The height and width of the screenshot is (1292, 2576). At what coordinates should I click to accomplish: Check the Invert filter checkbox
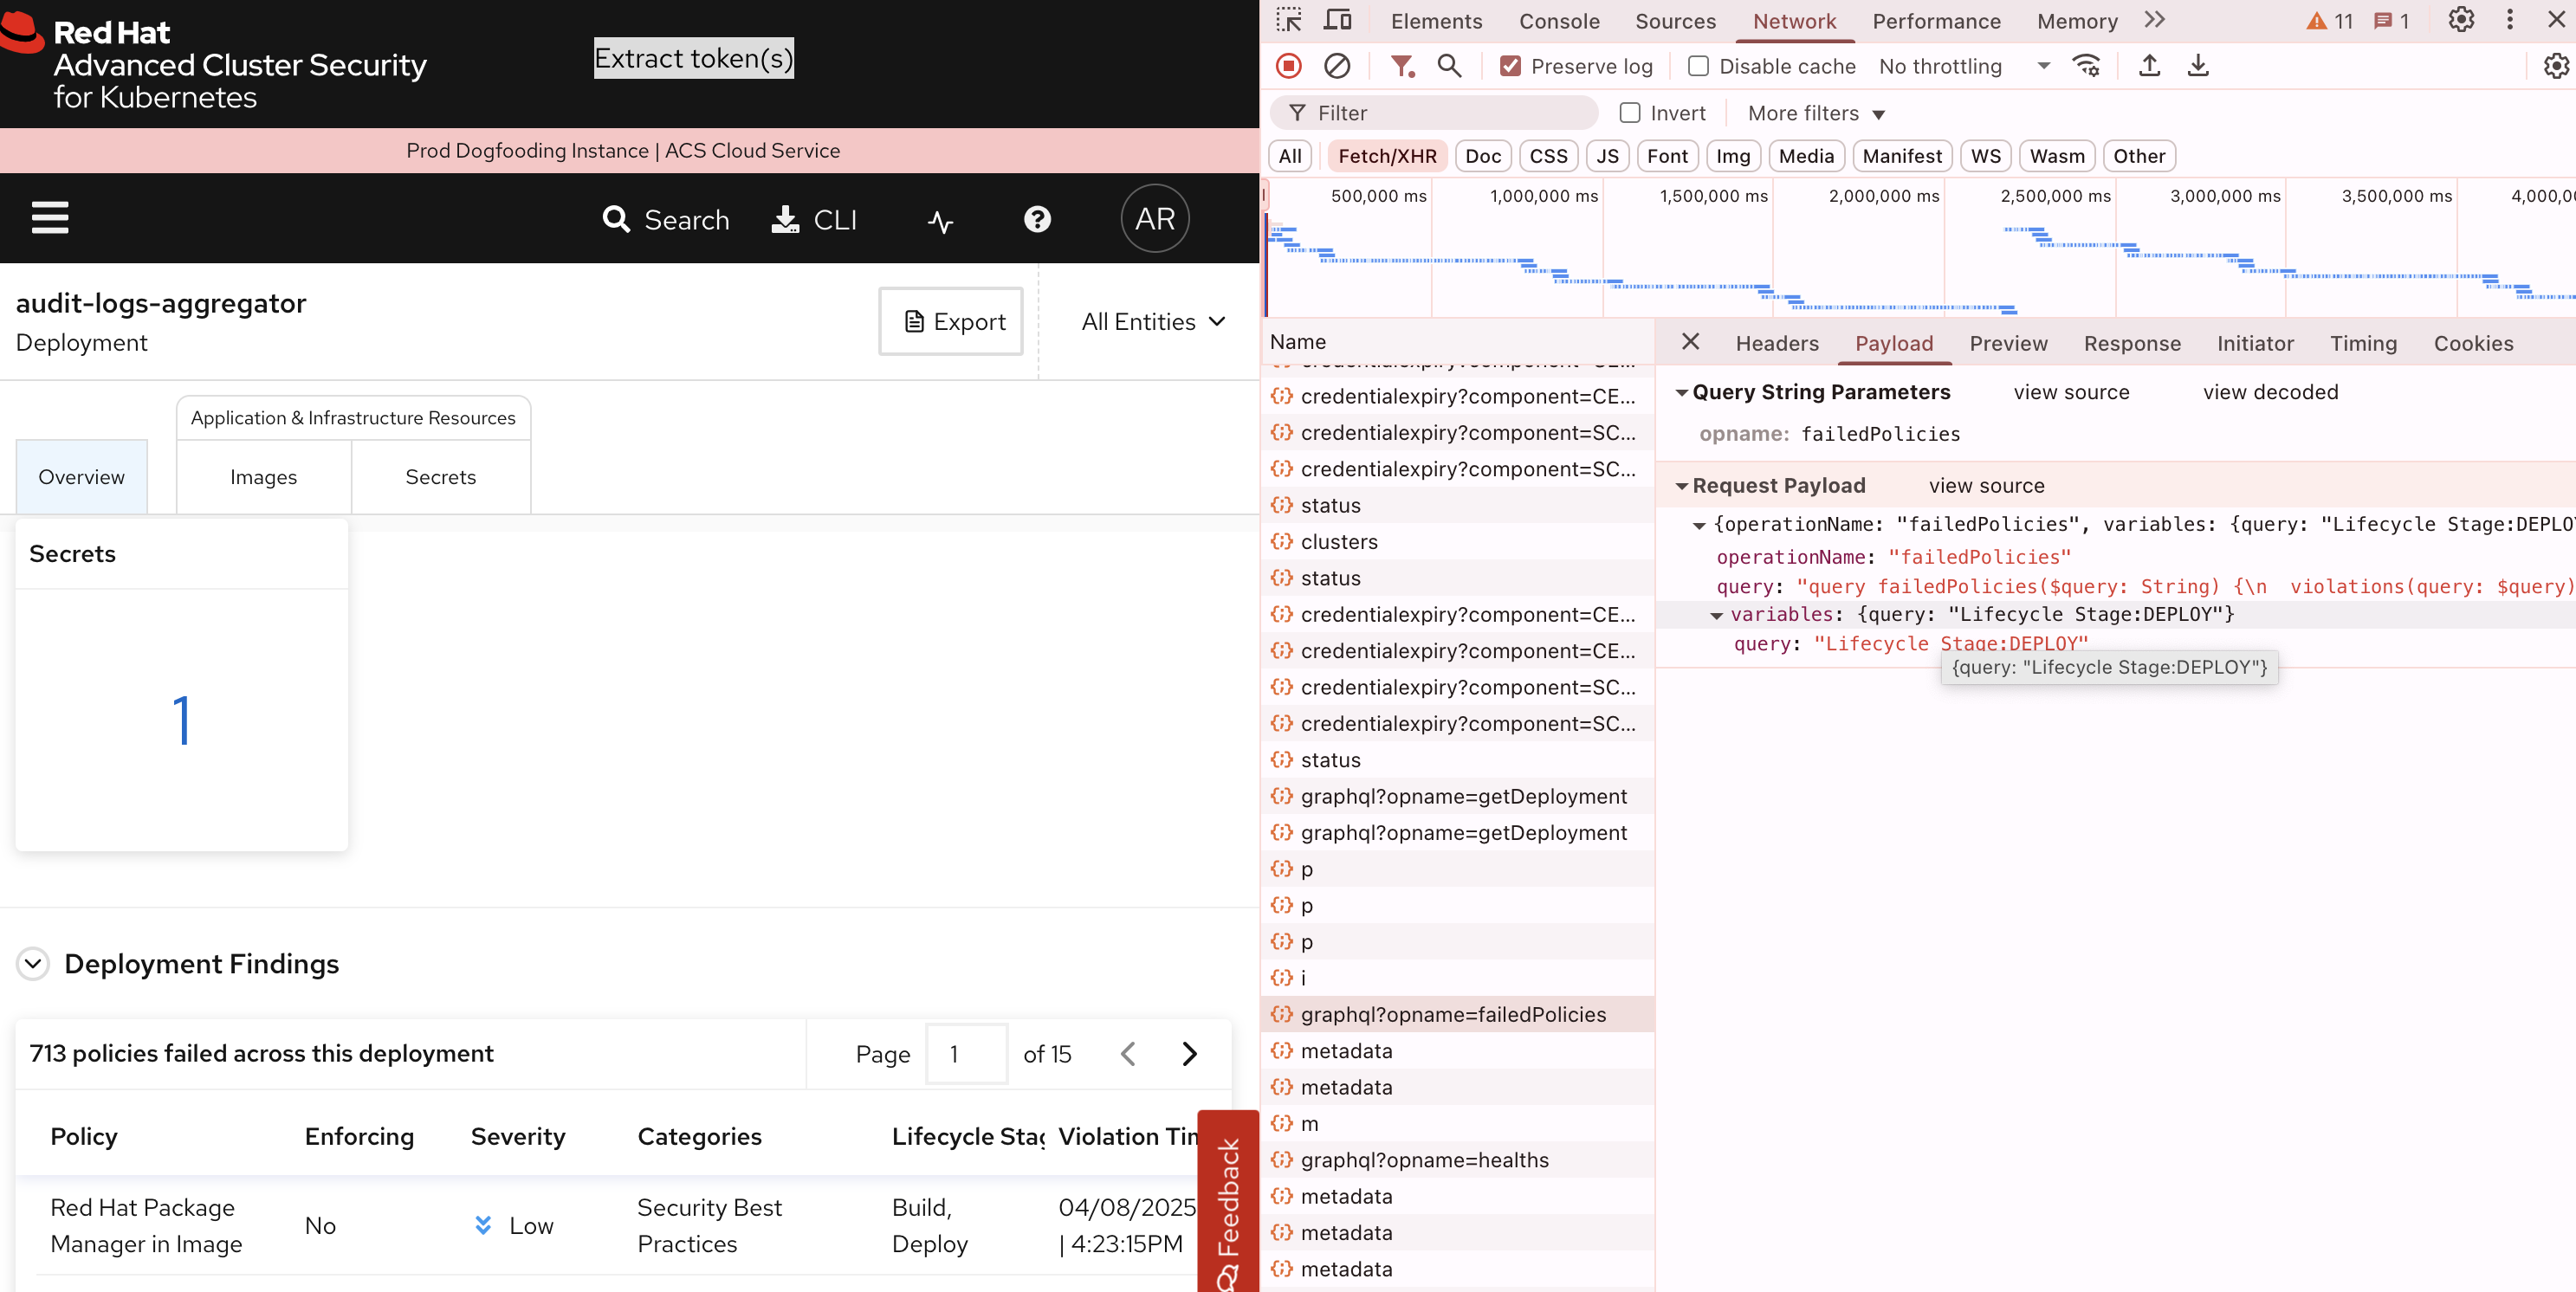coord(1629,113)
